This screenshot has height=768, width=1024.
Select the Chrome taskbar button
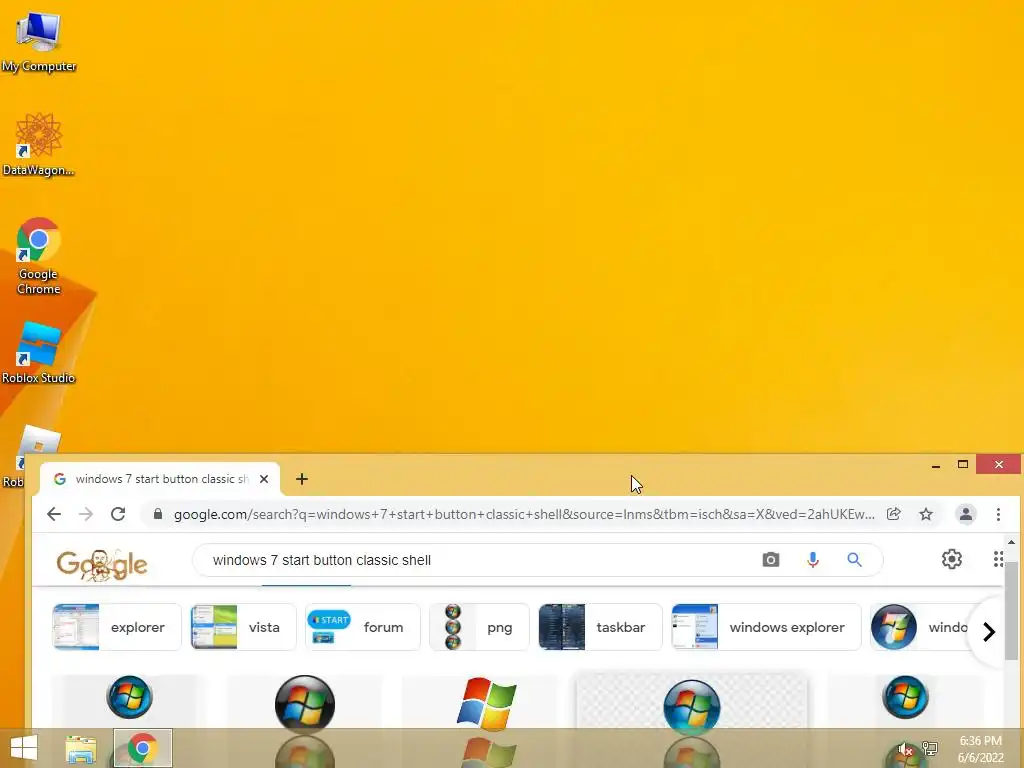(x=143, y=748)
